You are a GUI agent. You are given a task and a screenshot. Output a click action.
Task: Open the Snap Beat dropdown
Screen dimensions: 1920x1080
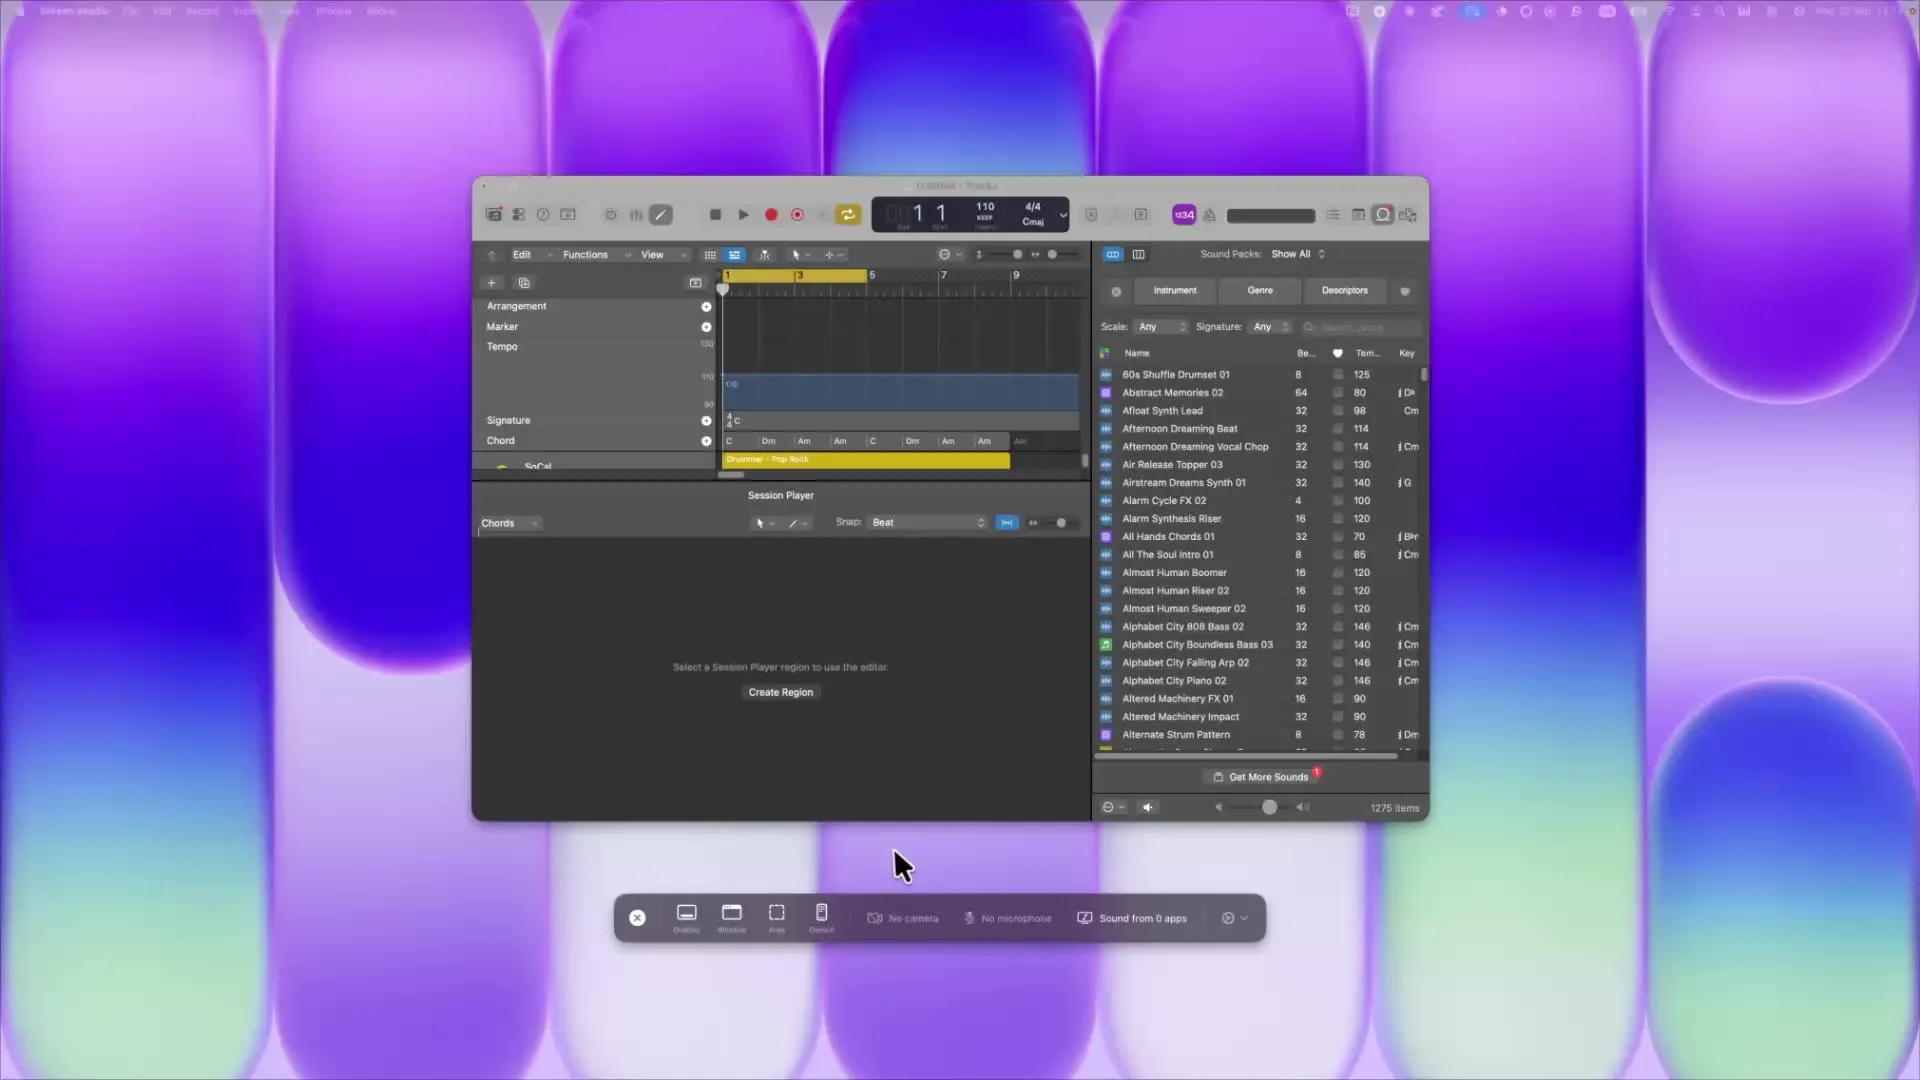point(927,522)
